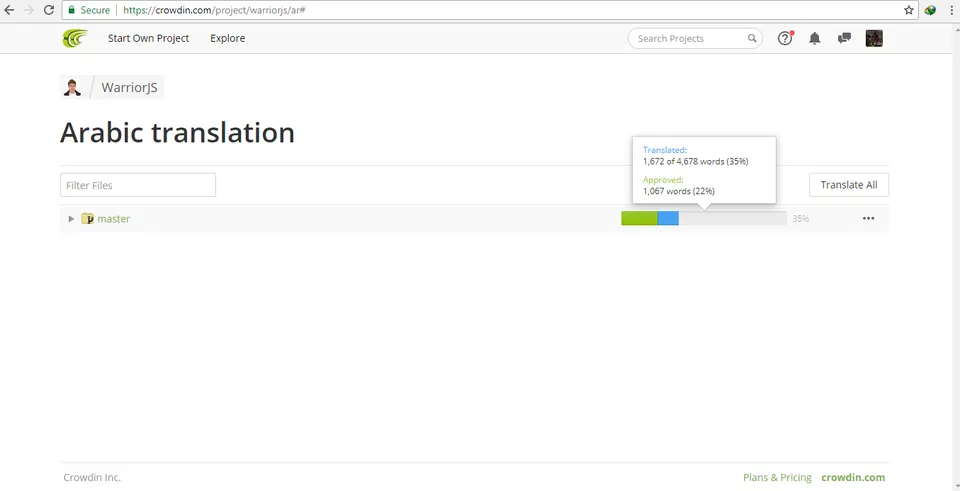Click the search magnifier icon
The image size is (960, 491).
752,38
